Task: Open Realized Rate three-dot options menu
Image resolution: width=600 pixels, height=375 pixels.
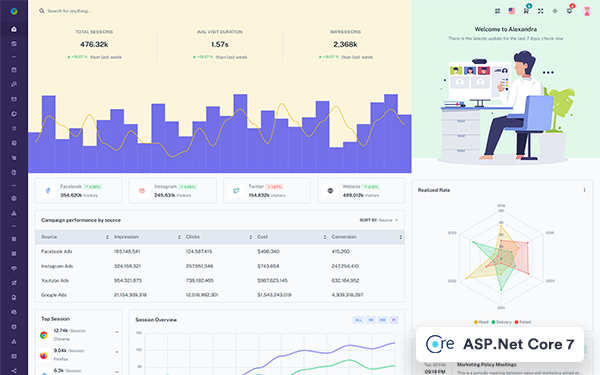Action: 584,190
